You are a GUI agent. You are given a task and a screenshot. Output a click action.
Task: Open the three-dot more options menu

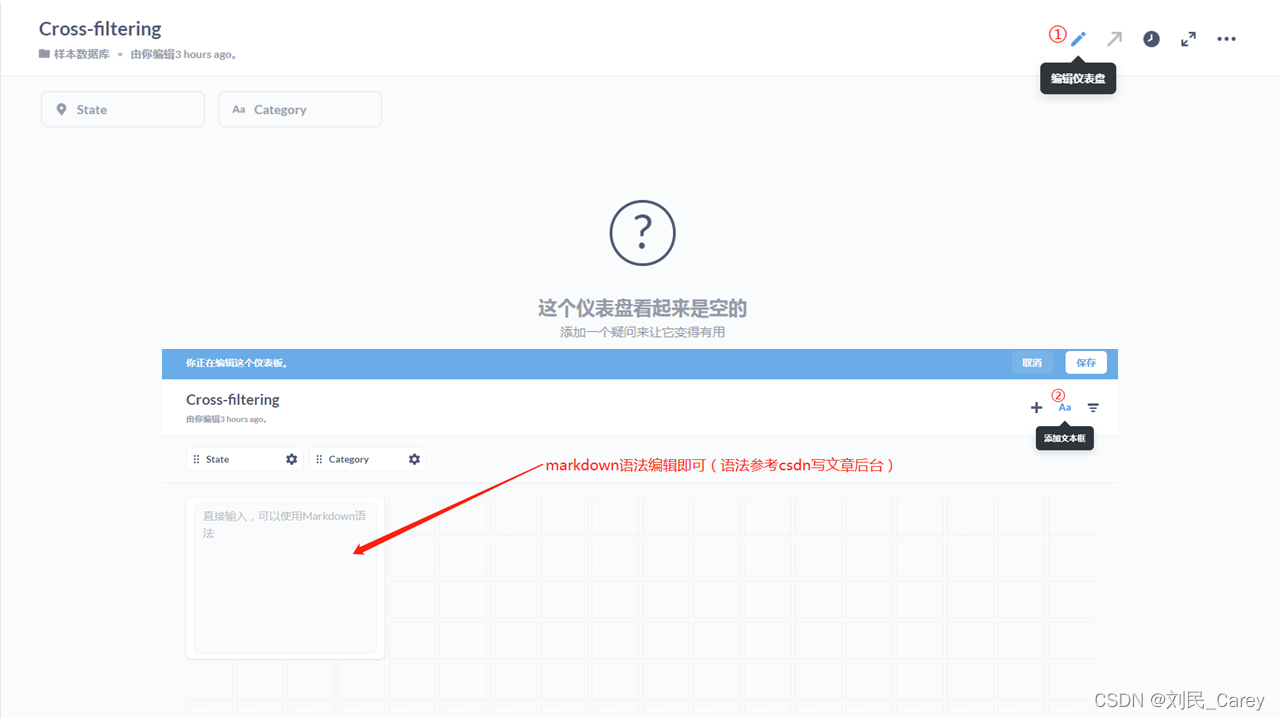pos(1226,39)
